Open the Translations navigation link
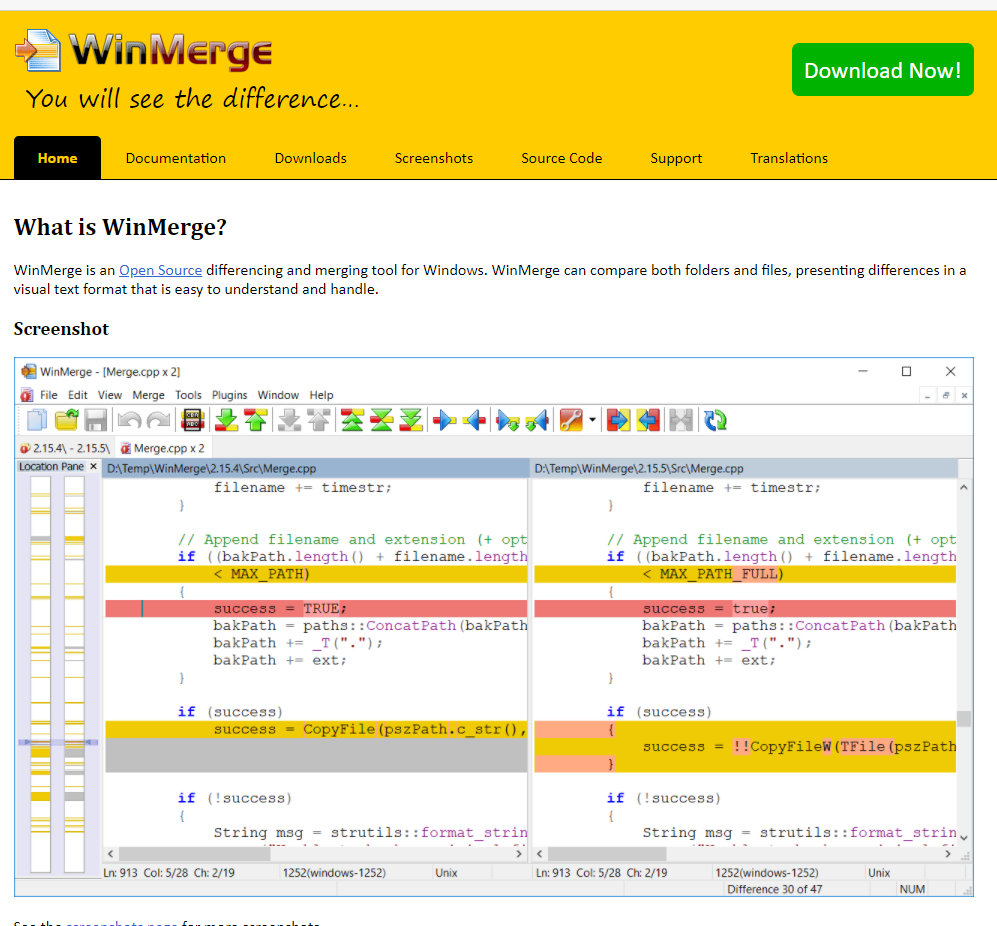The image size is (997, 926). pos(788,158)
